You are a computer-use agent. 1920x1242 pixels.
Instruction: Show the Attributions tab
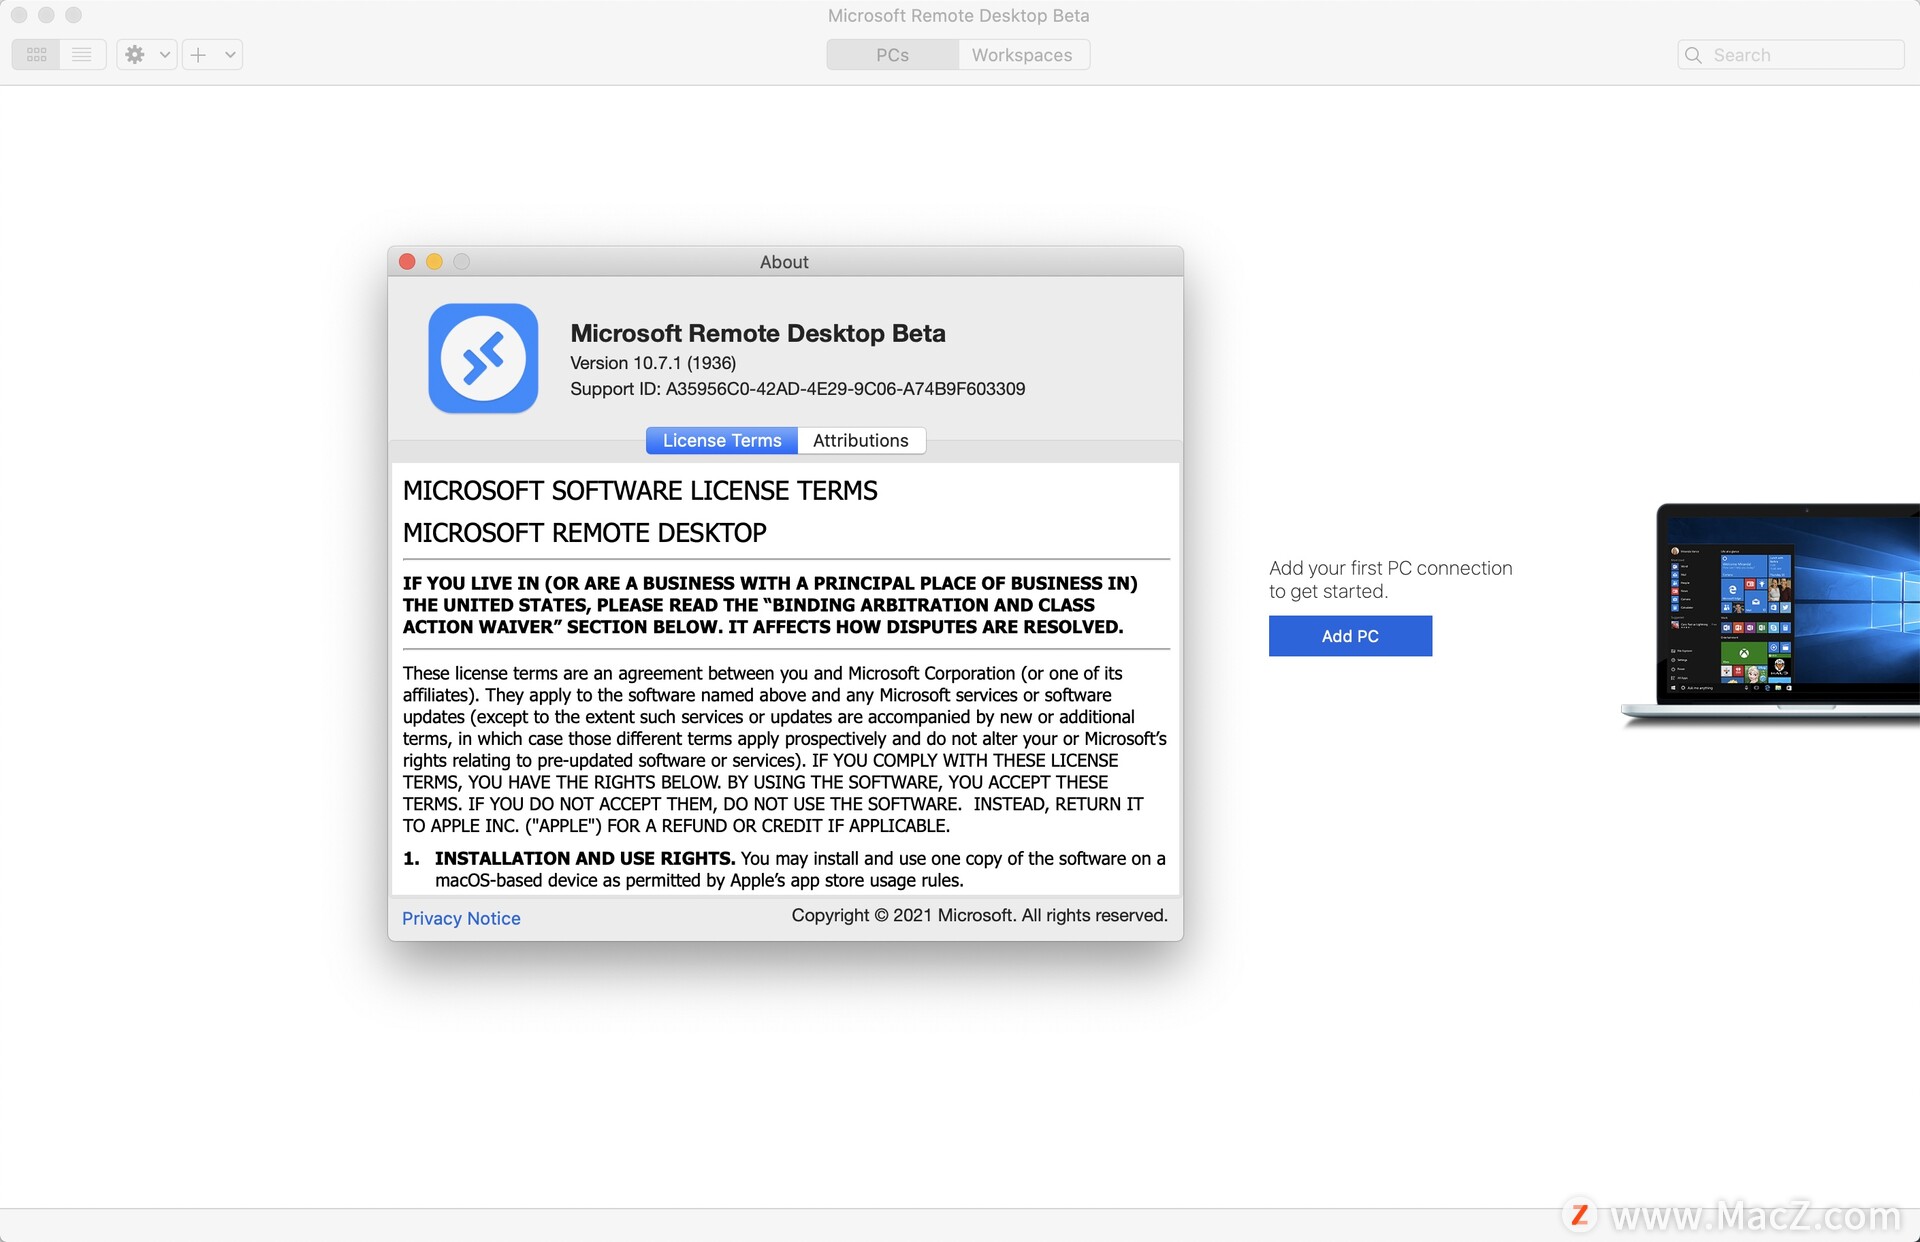coord(861,441)
